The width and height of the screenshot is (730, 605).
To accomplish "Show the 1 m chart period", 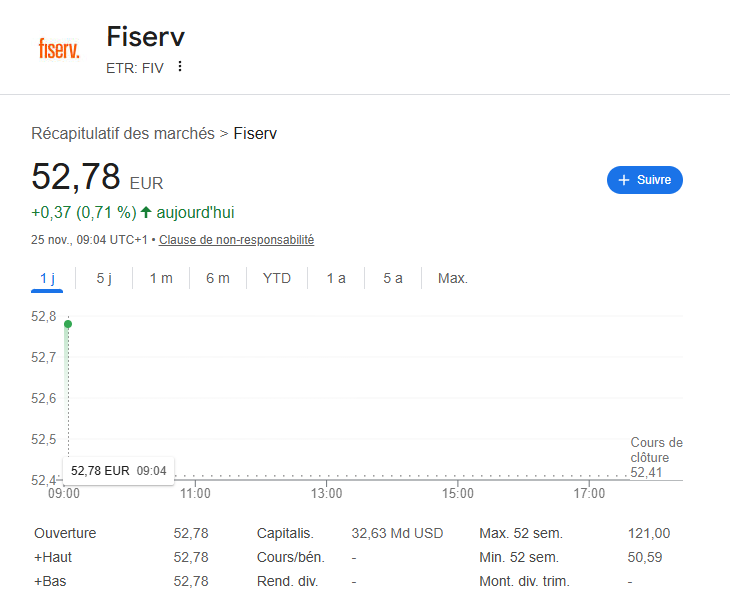I will (160, 278).
